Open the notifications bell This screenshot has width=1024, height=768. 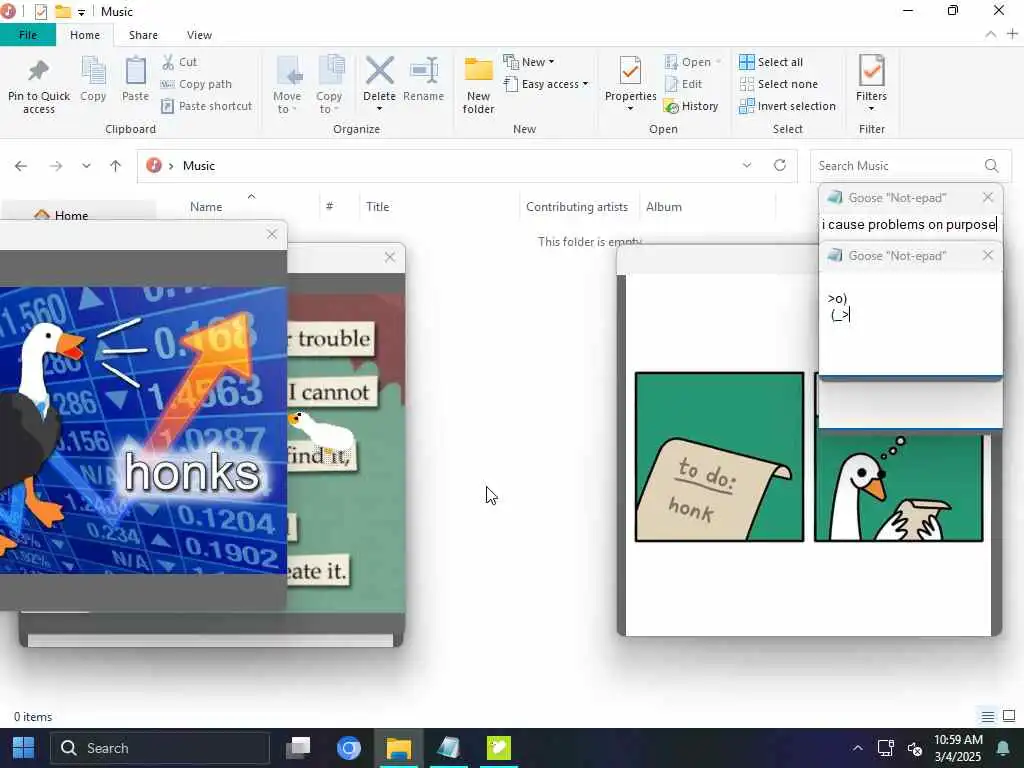(x=1002, y=748)
